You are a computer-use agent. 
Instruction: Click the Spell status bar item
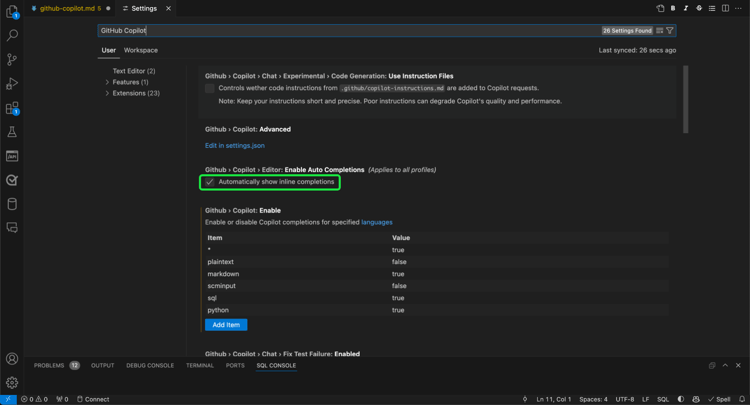[719, 399]
